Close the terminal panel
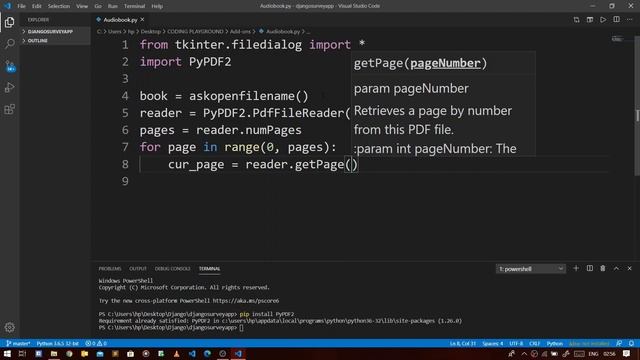Viewport: 640px width, 360px height. click(629, 268)
